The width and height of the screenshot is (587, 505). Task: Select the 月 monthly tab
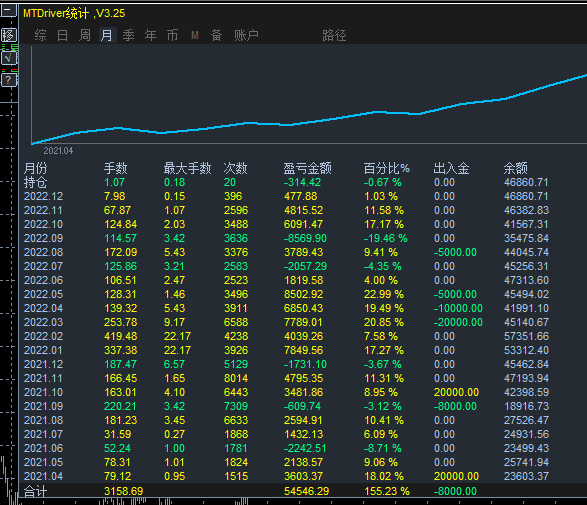click(107, 35)
